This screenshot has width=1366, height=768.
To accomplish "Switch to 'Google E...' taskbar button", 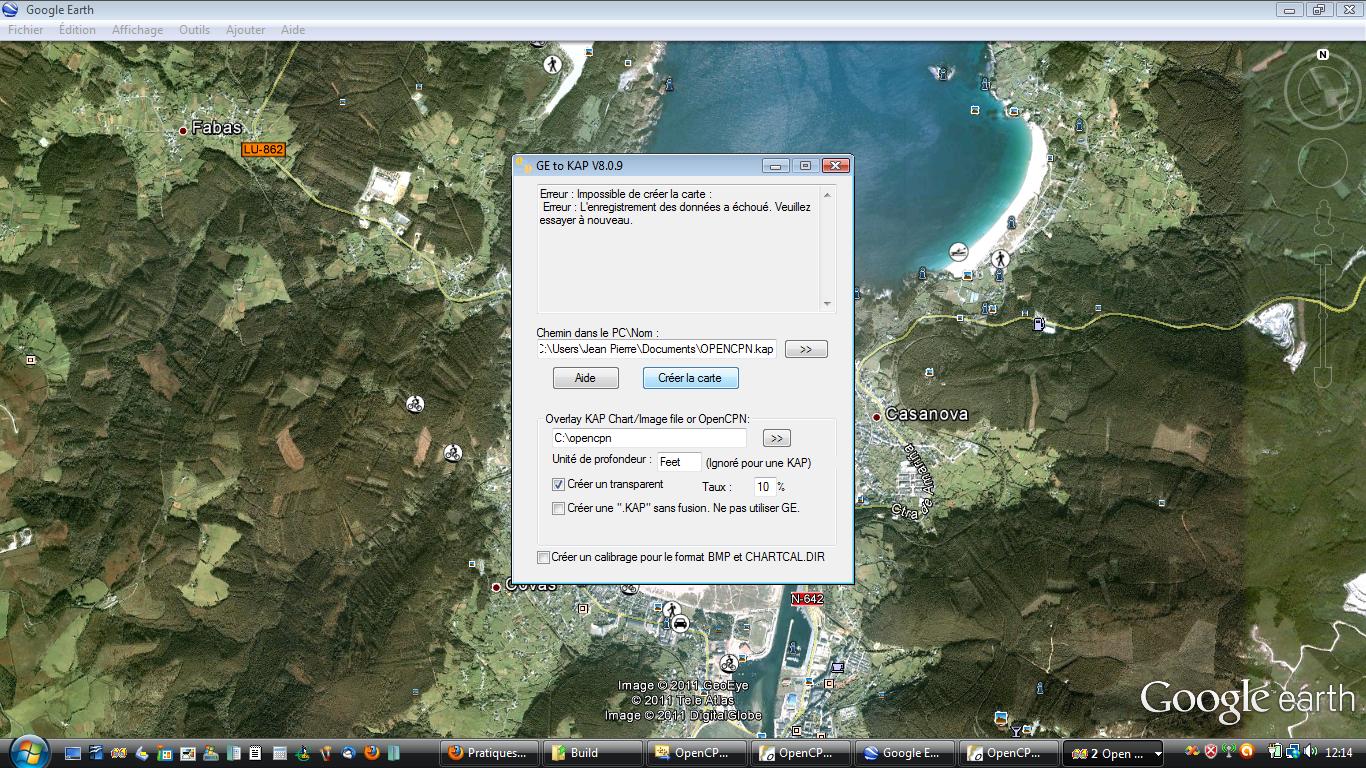I will pos(904,753).
